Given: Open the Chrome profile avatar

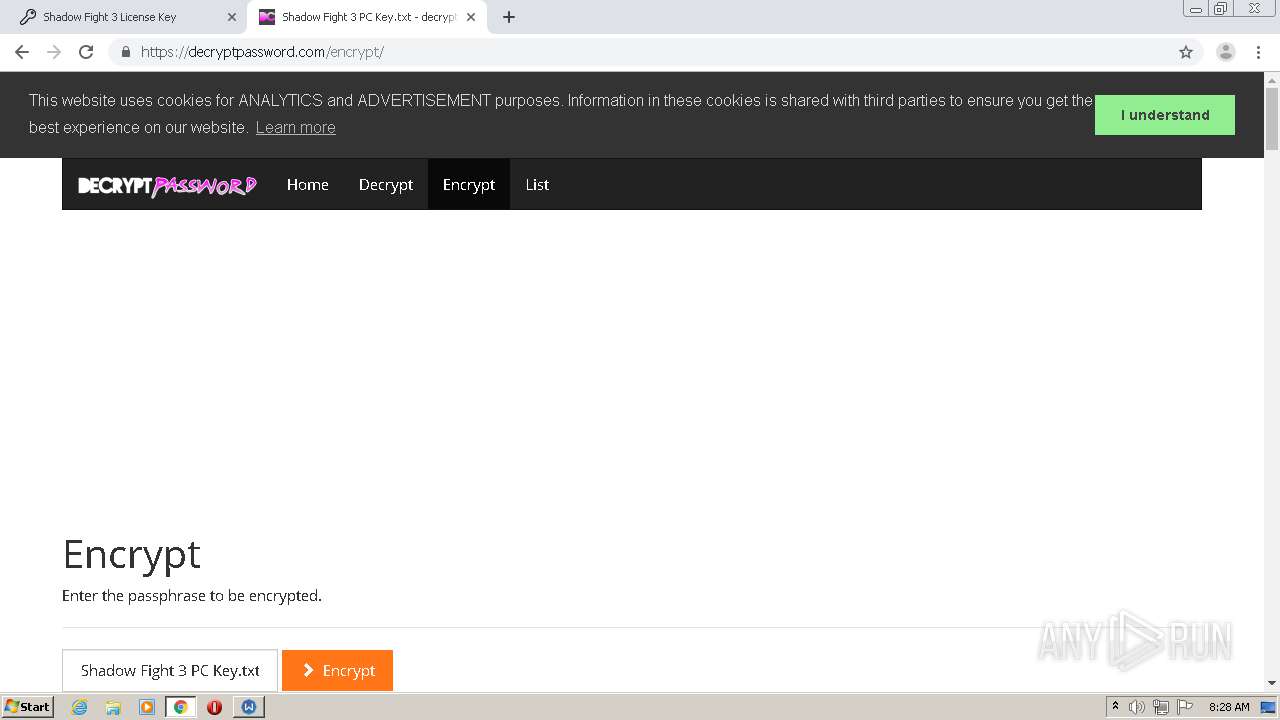Looking at the screenshot, I should 1226,52.
